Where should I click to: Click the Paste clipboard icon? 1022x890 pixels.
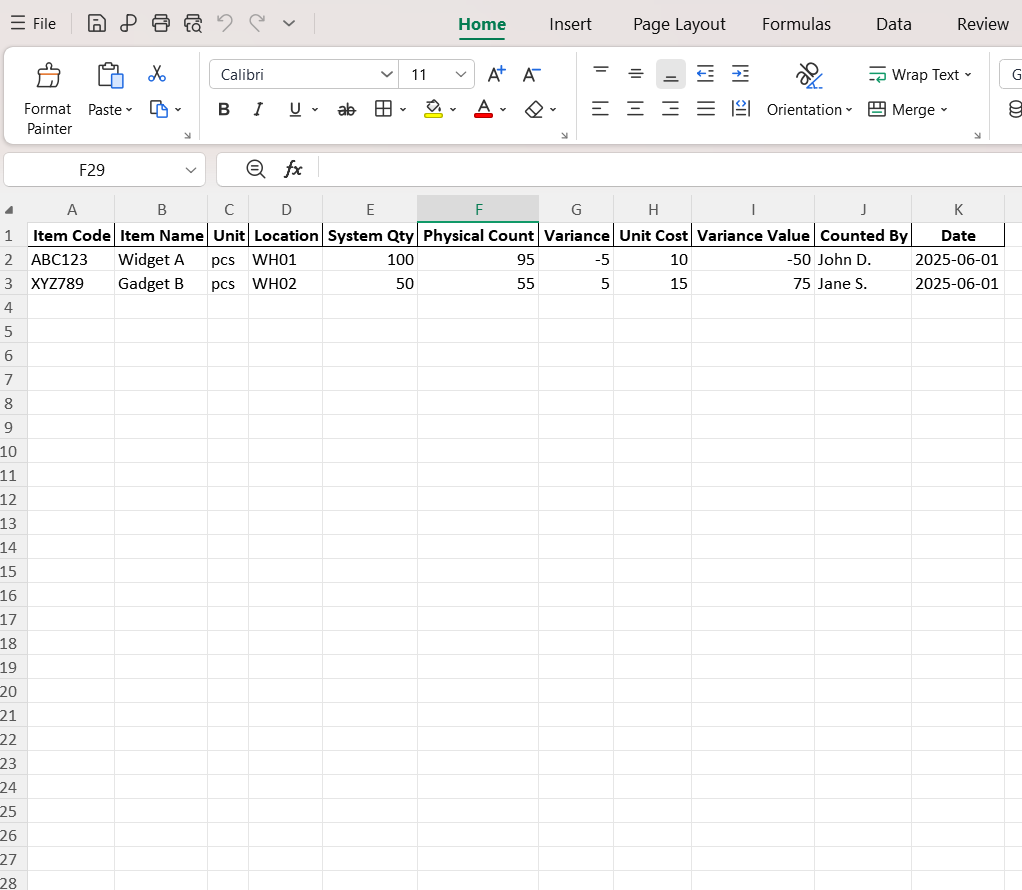[x=110, y=75]
